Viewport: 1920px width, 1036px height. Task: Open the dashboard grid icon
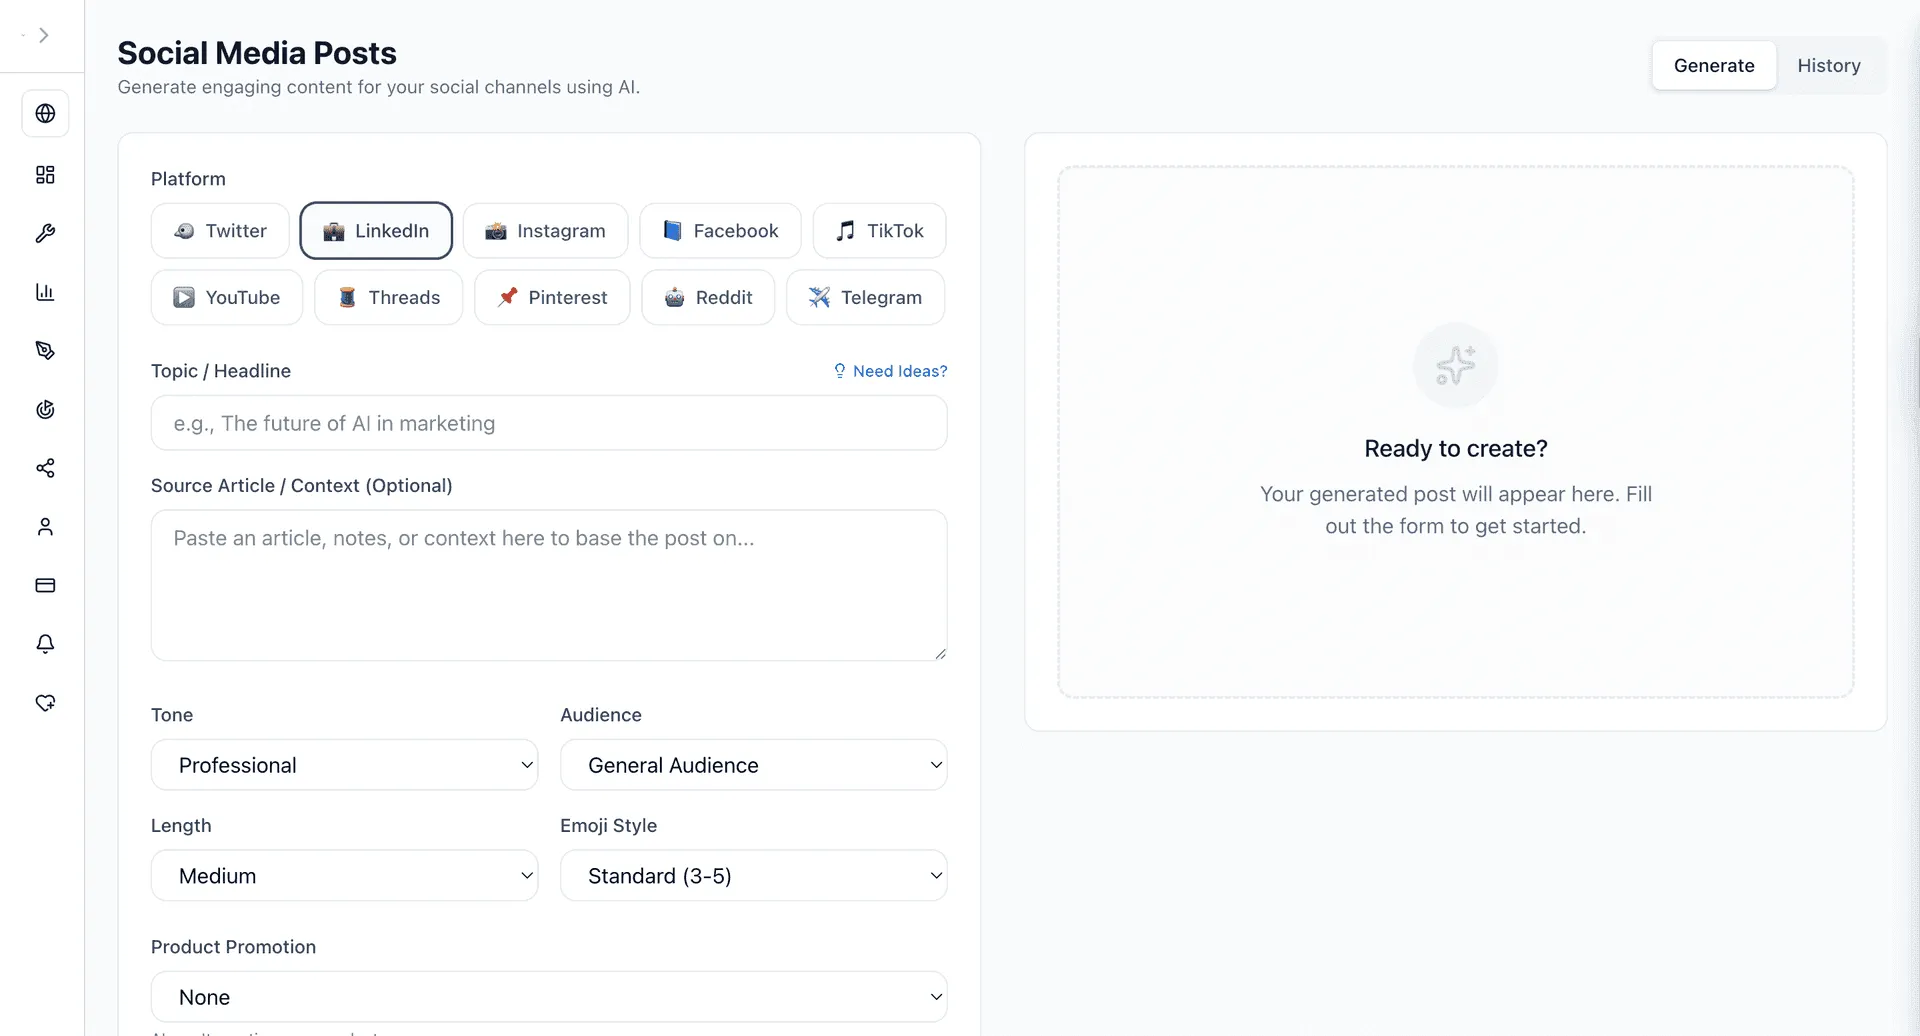coord(45,175)
